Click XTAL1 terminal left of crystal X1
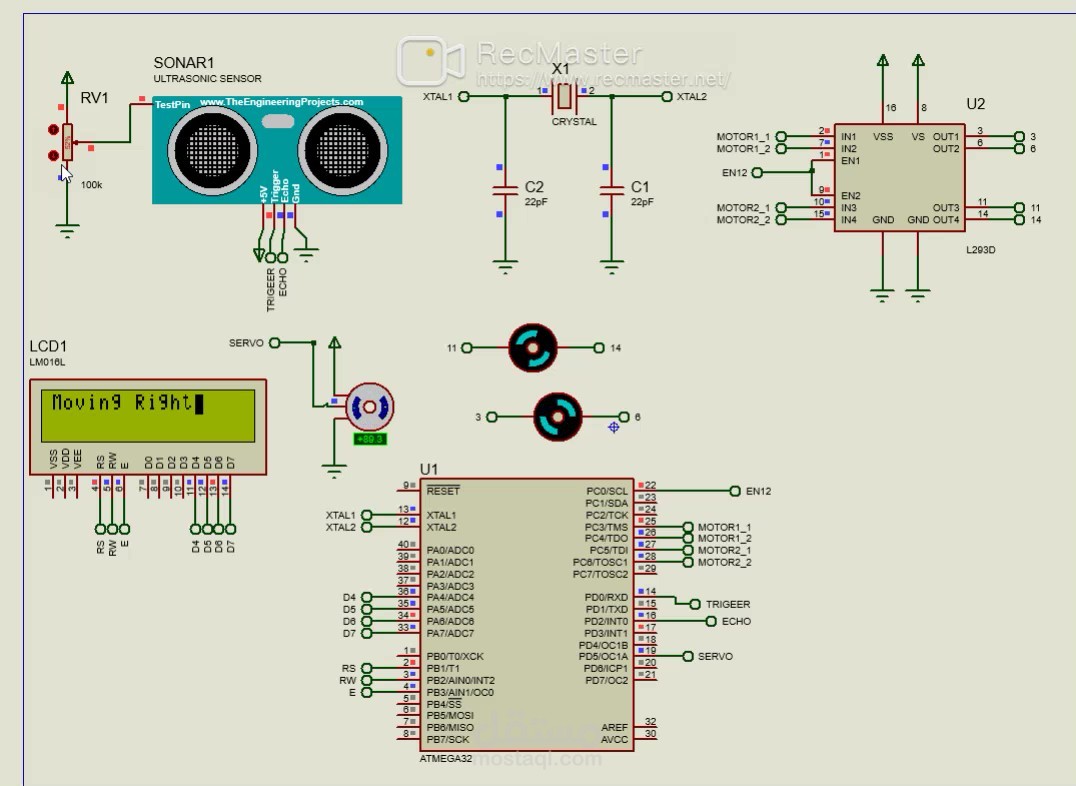This screenshot has height=786, width=1076. 464,97
